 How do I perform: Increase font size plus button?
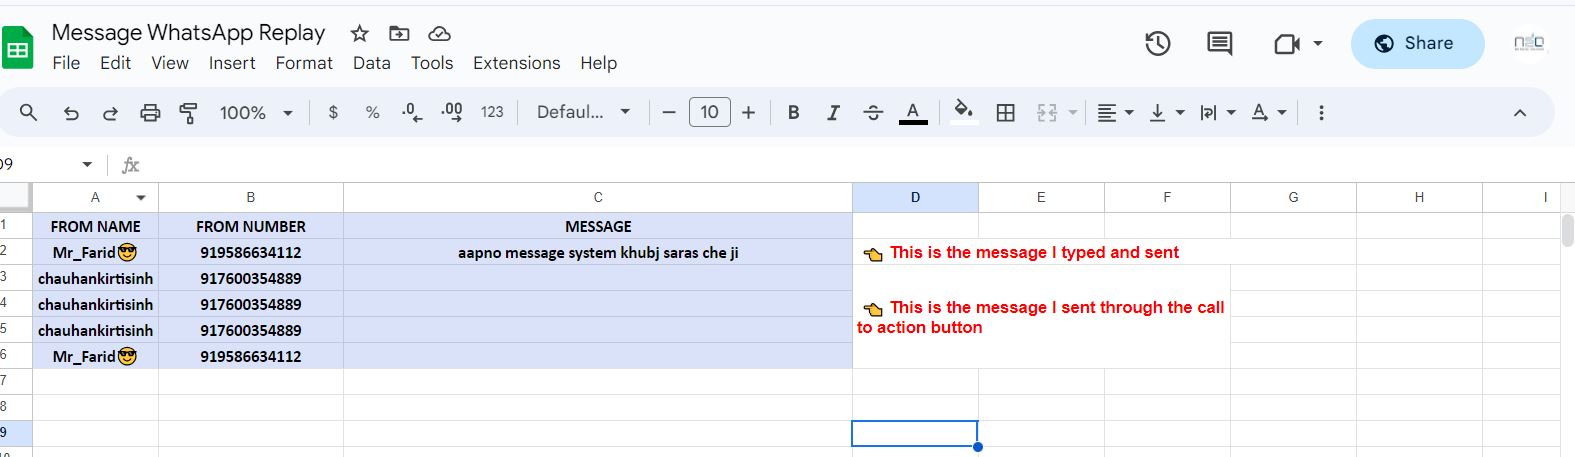tap(748, 112)
